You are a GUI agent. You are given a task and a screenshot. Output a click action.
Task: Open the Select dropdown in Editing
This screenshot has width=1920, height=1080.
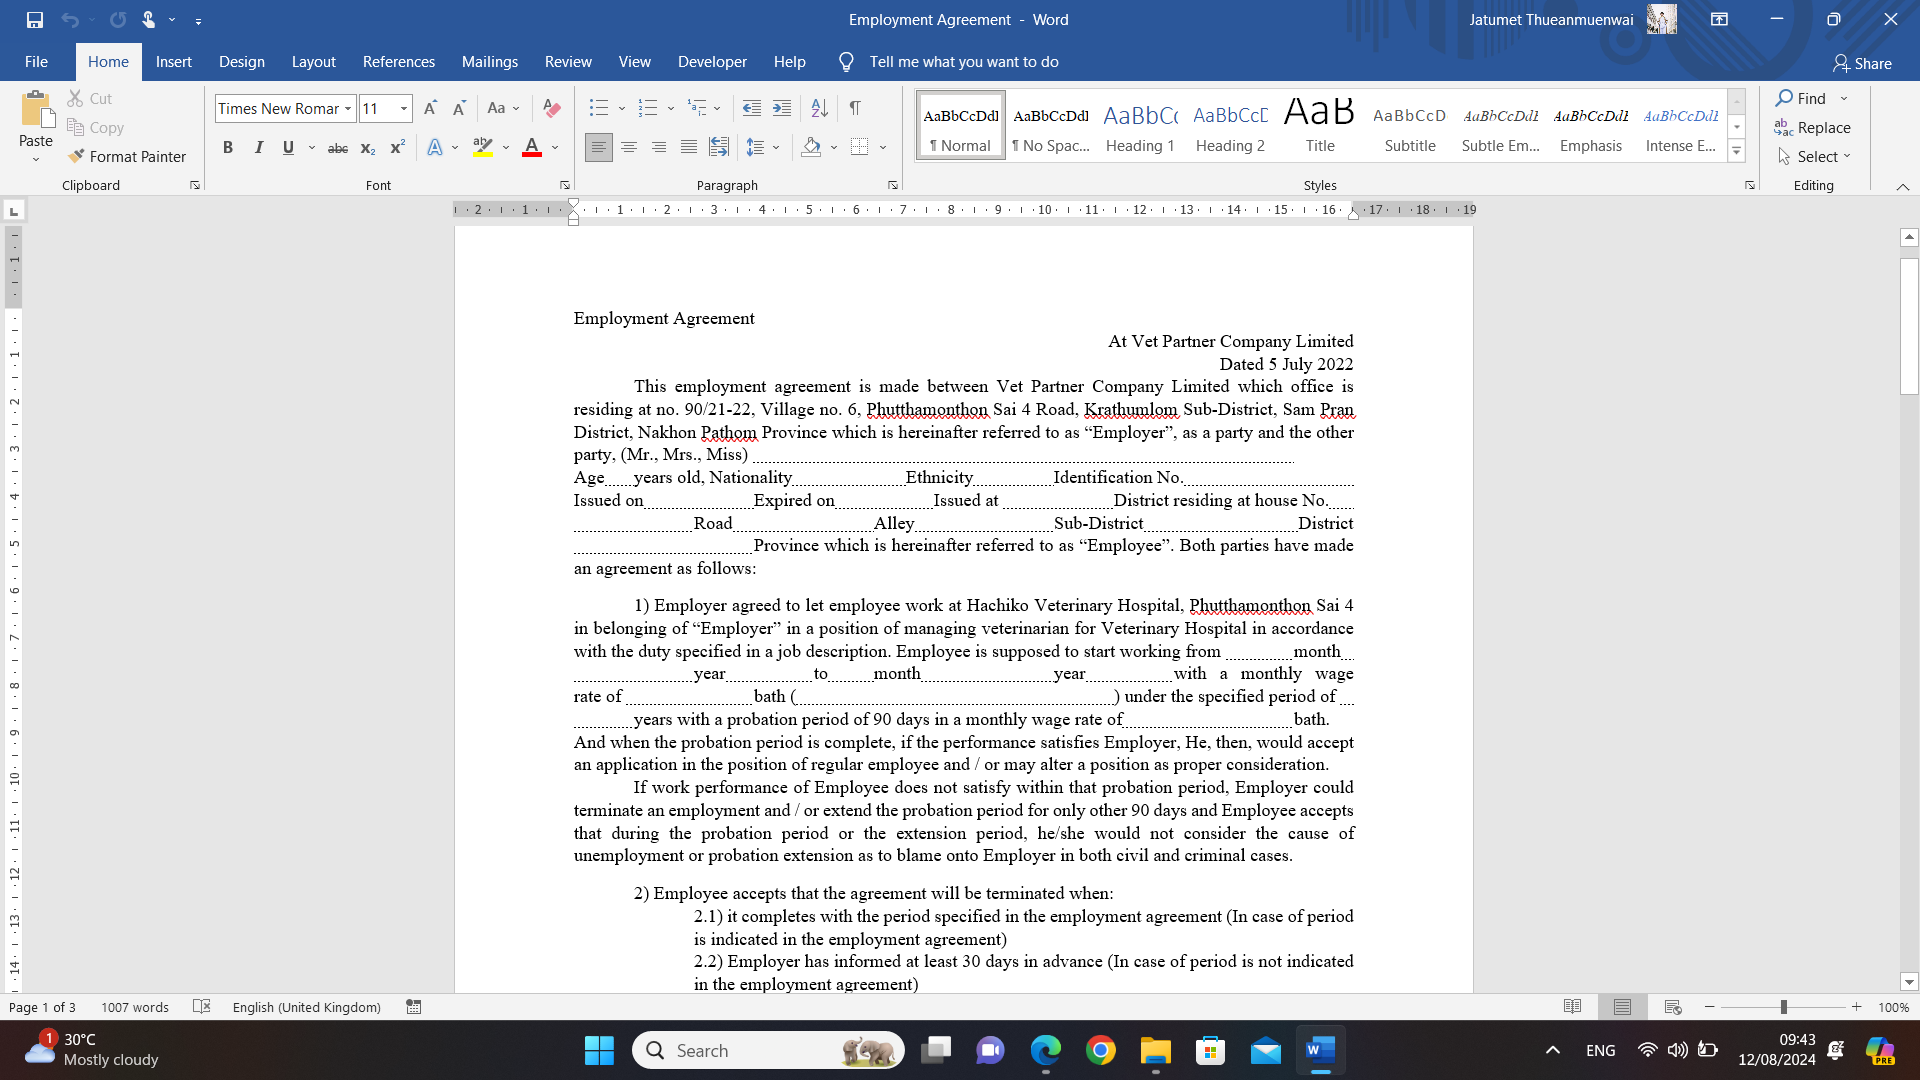(1815, 156)
